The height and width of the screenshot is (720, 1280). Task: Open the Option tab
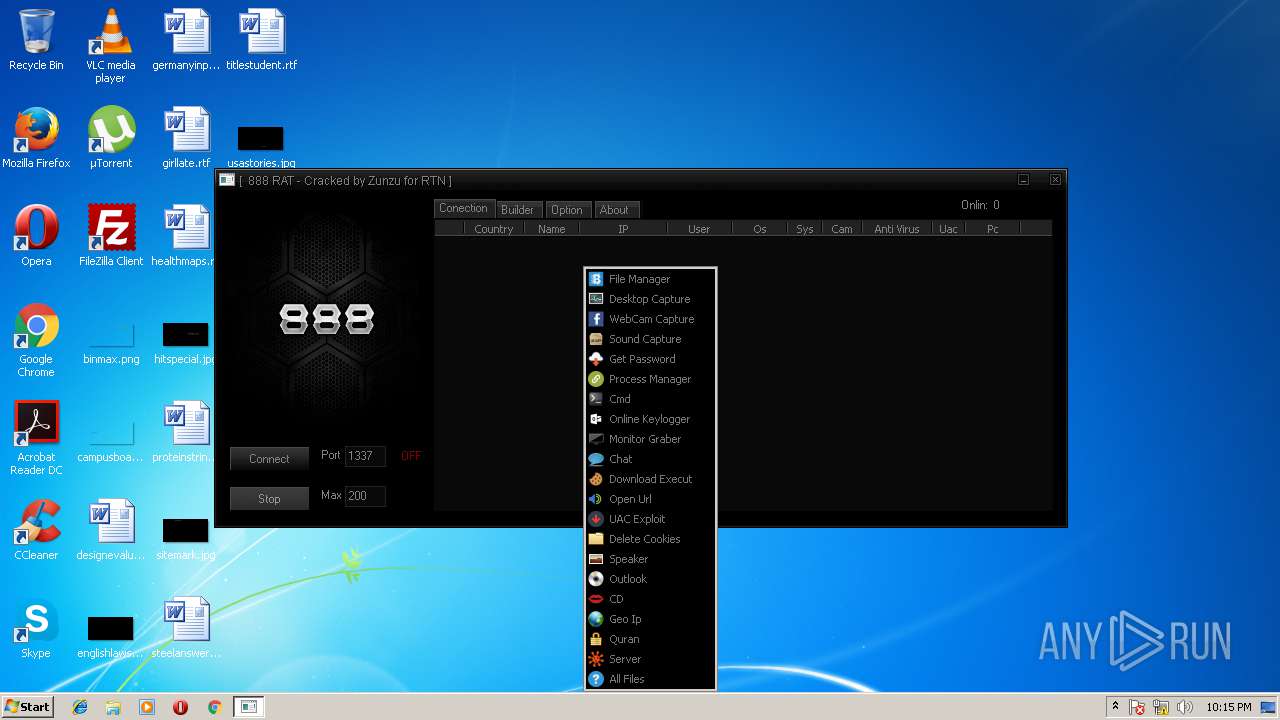(x=566, y=210)
